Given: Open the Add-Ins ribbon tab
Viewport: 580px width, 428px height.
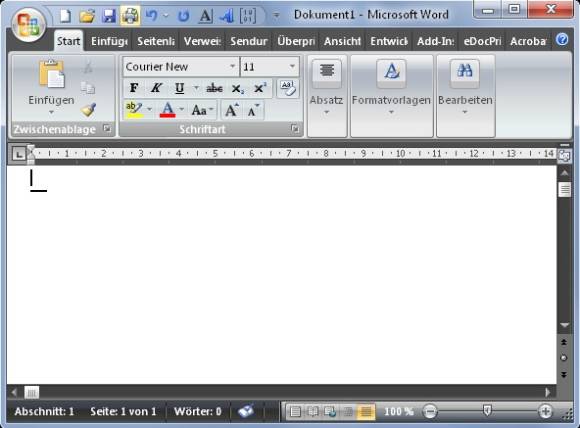Looking at the screenshot, I should point(435,41).
